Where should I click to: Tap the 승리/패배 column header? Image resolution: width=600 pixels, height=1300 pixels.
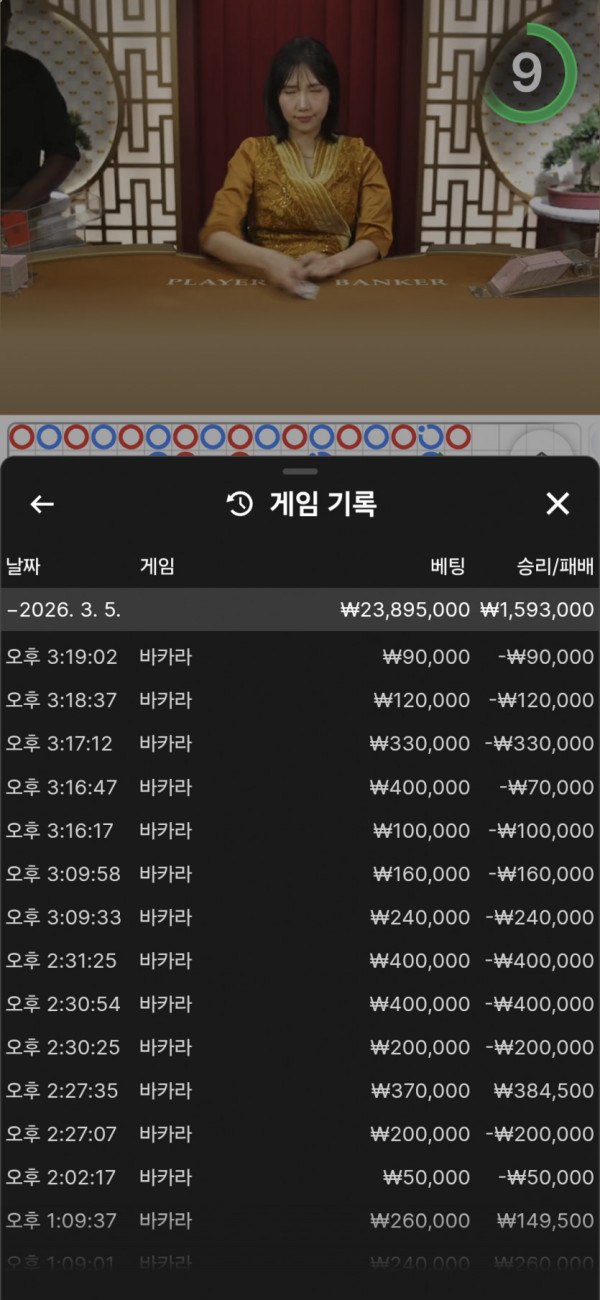pos(555,566)
